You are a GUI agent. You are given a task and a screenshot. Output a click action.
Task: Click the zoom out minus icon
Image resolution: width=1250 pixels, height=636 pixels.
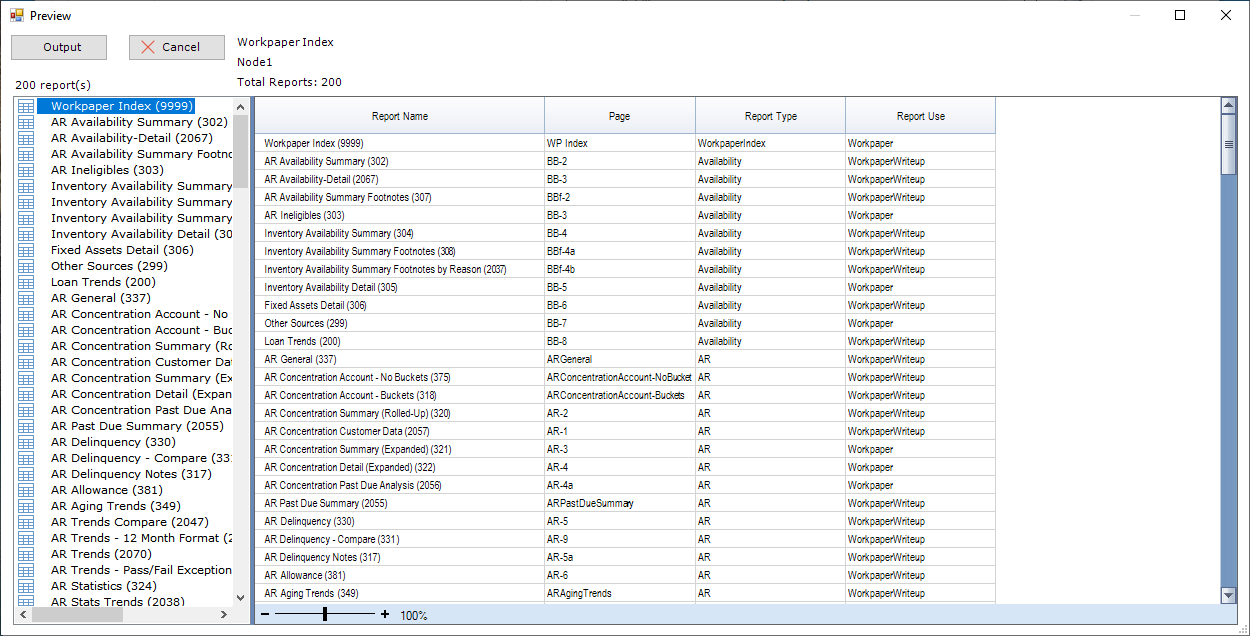pyautogui.click(x=265, y=614)
